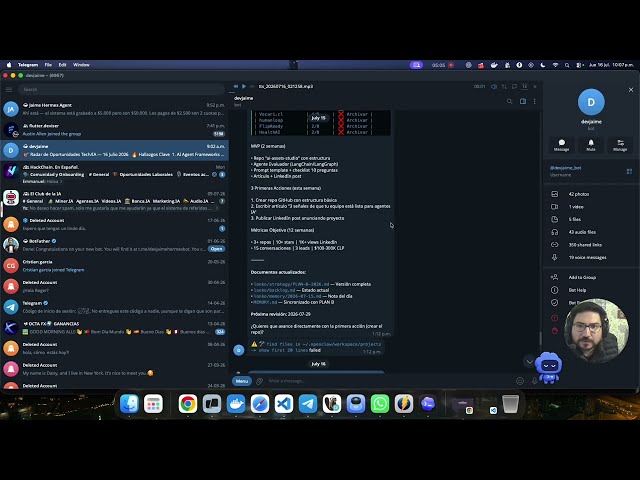640x480 pixels.
Task: Open Visual Studio Code from the dock
Action: point(284,404)
